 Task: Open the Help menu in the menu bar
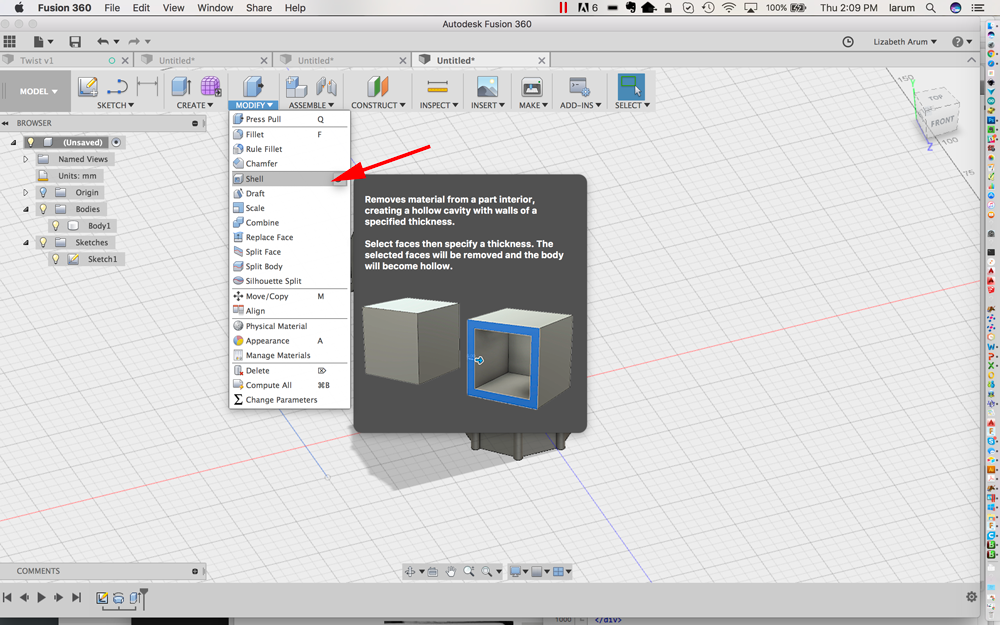point(295,8)
